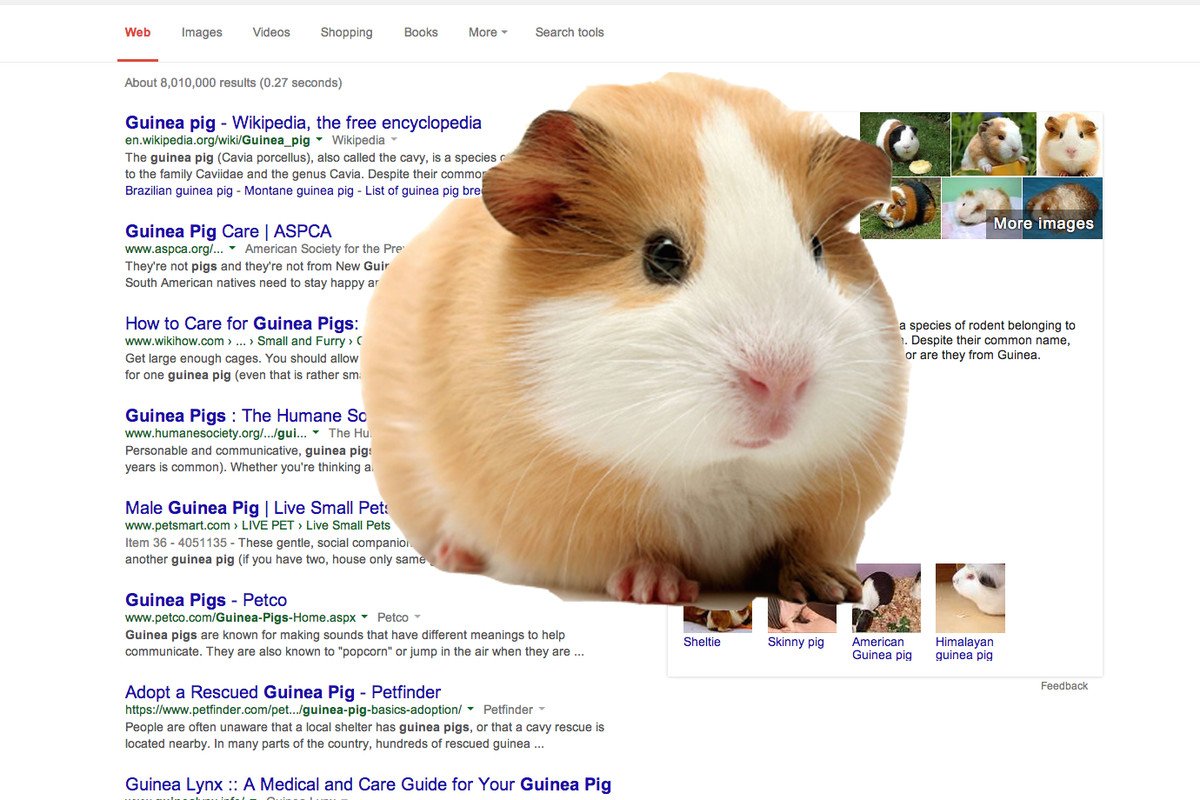Open the Guinea Pig Care ASPCA result
Viewport: 1200px width, 800px height.
(x=227, y=230)
